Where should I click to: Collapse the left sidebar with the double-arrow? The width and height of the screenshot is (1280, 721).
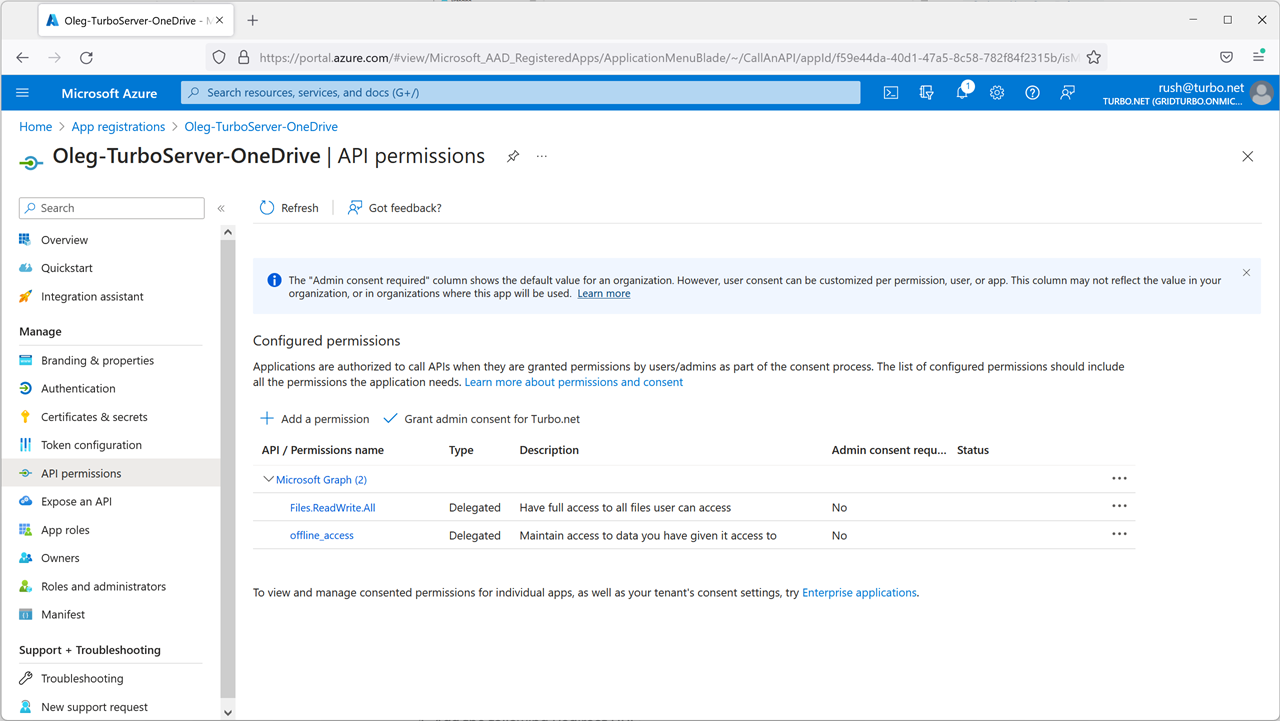(x=221, y=208)
